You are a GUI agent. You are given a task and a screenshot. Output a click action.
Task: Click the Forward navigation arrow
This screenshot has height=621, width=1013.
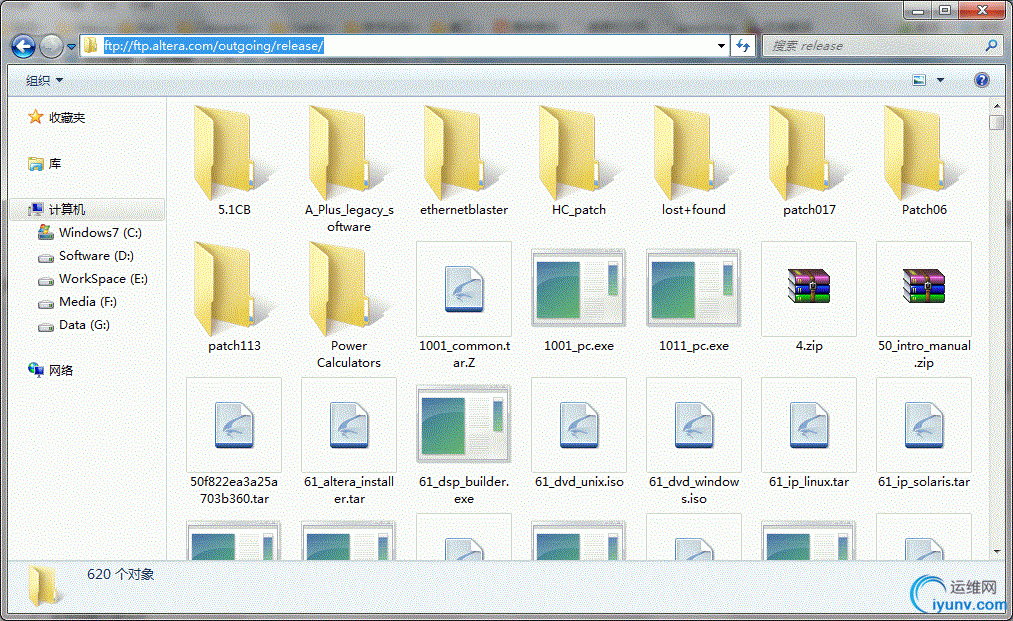(51, 46)
